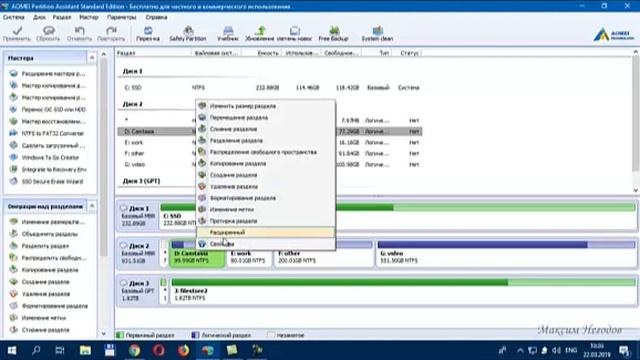Open Safely Partition from the toolbar
Image resolution: width=640 pixels, height=360 pixels.
pyautogui.click(x=188, y=33)
